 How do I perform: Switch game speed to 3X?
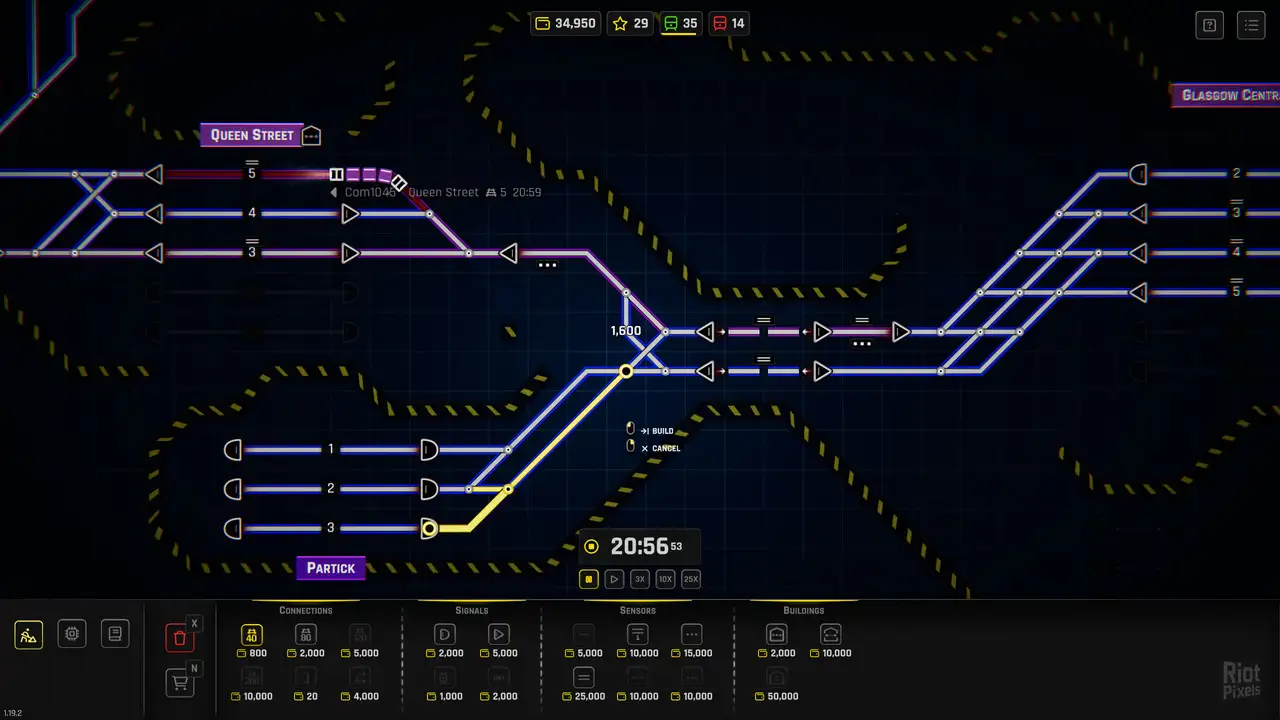(640, 579)
